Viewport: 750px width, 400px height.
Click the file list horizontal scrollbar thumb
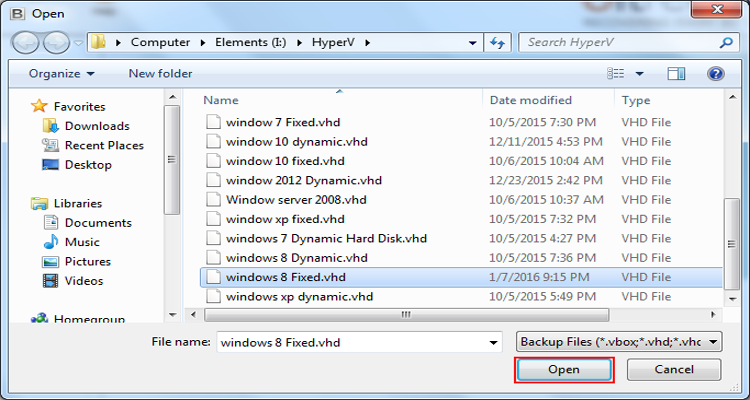pyautogui.click(x=406, y=315)
